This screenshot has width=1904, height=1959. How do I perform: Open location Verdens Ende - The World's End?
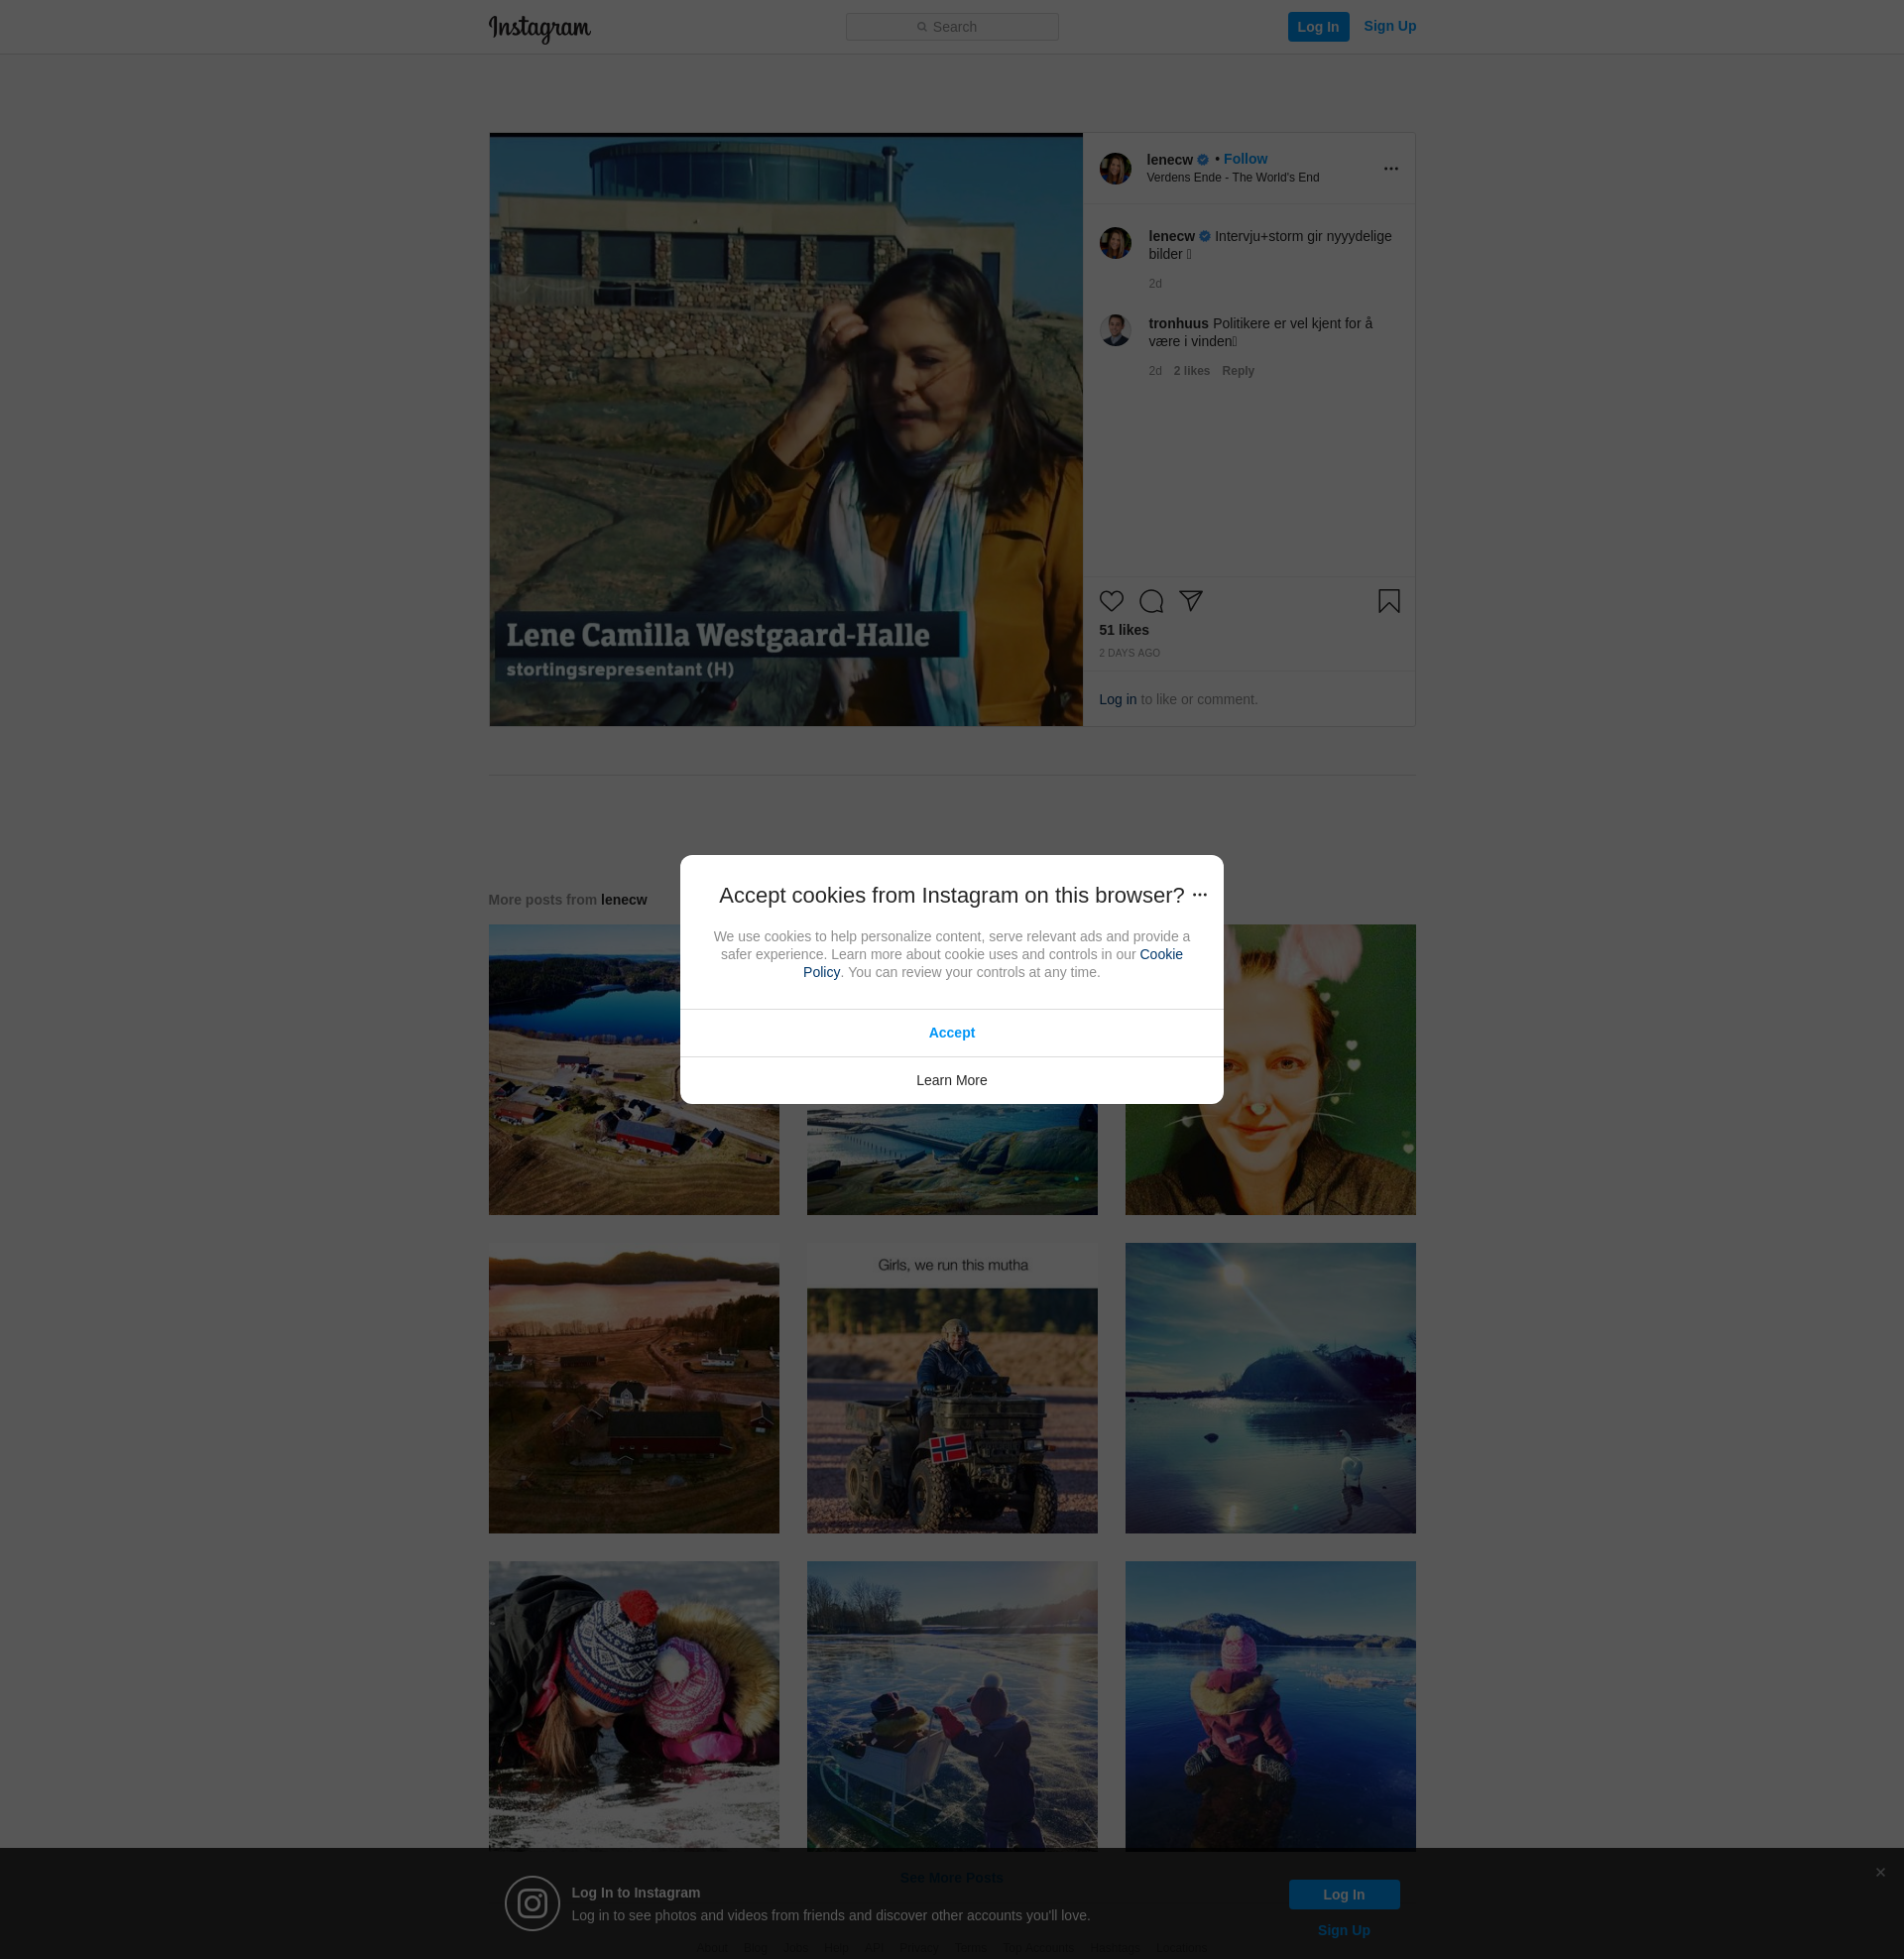pos(1232,177)
